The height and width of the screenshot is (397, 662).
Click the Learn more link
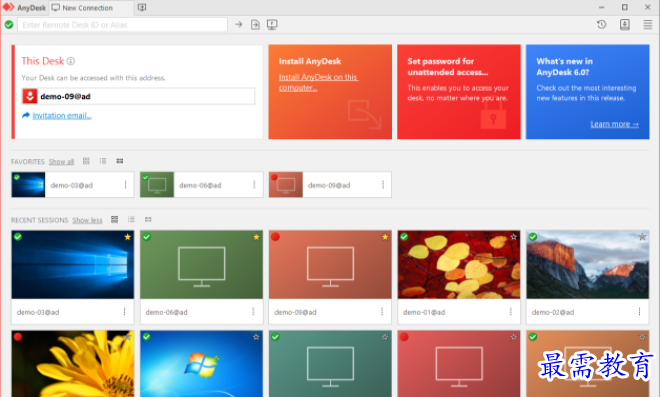click(614, 124)
